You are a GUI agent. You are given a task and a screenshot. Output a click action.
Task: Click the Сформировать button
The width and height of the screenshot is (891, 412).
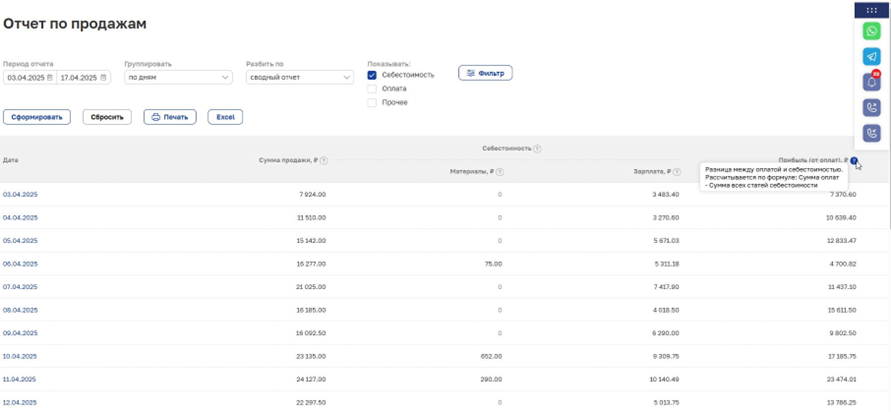point(37,117)
